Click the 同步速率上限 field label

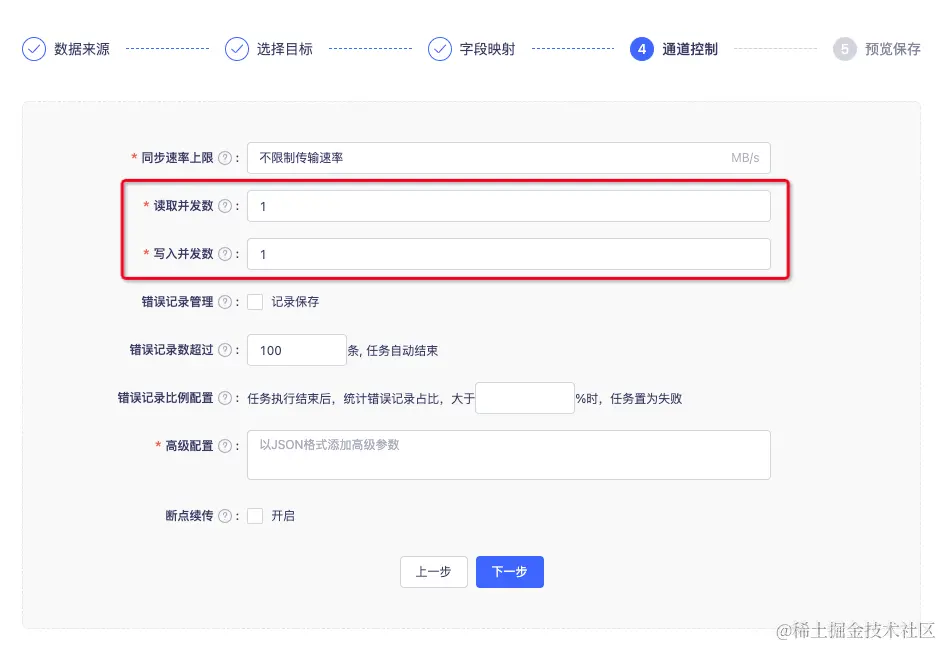(177, 158)
